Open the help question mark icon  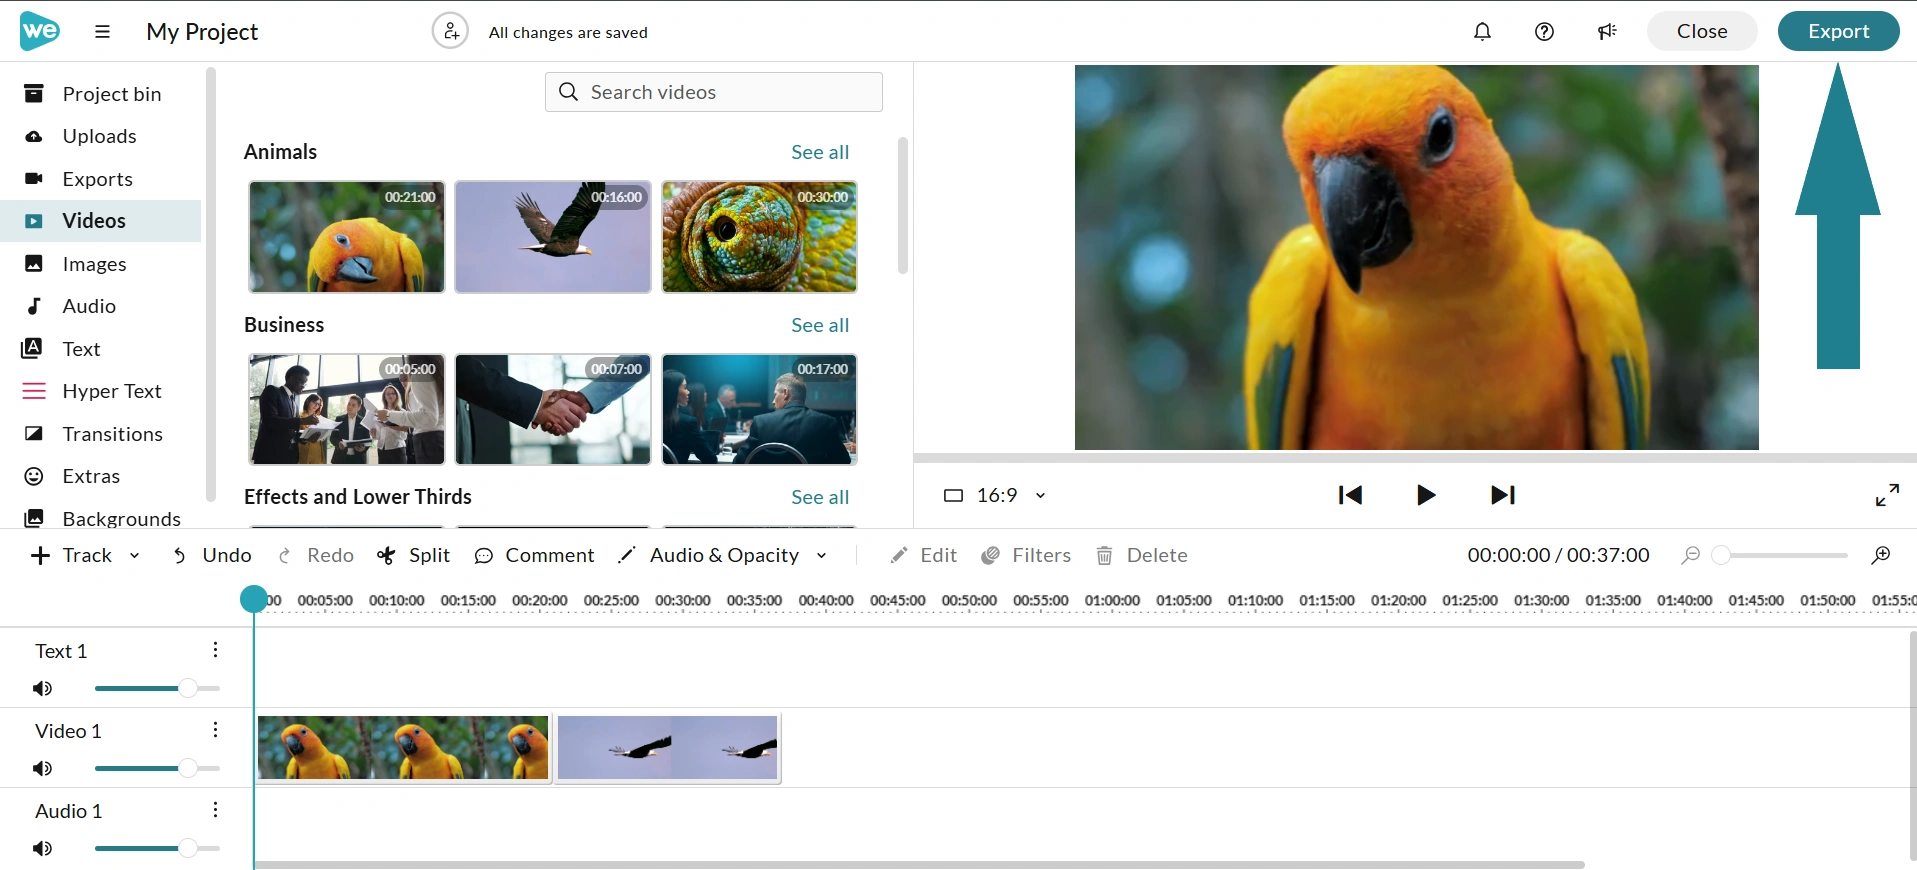[1544, 31]
